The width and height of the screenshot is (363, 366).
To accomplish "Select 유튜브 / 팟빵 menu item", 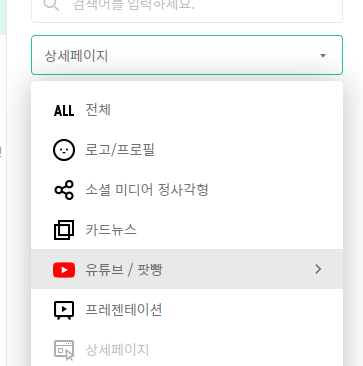I will click(x=187, y=269).
